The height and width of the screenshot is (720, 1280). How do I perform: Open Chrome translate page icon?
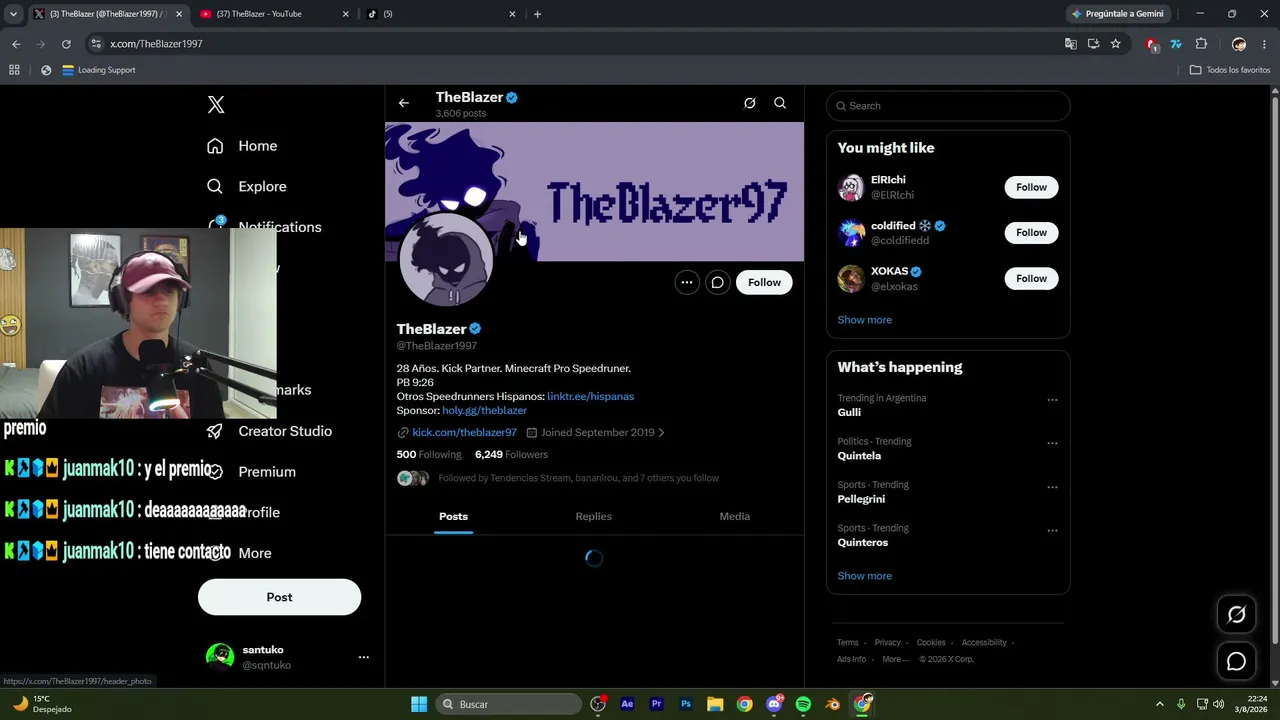[x=1071, y=44]
